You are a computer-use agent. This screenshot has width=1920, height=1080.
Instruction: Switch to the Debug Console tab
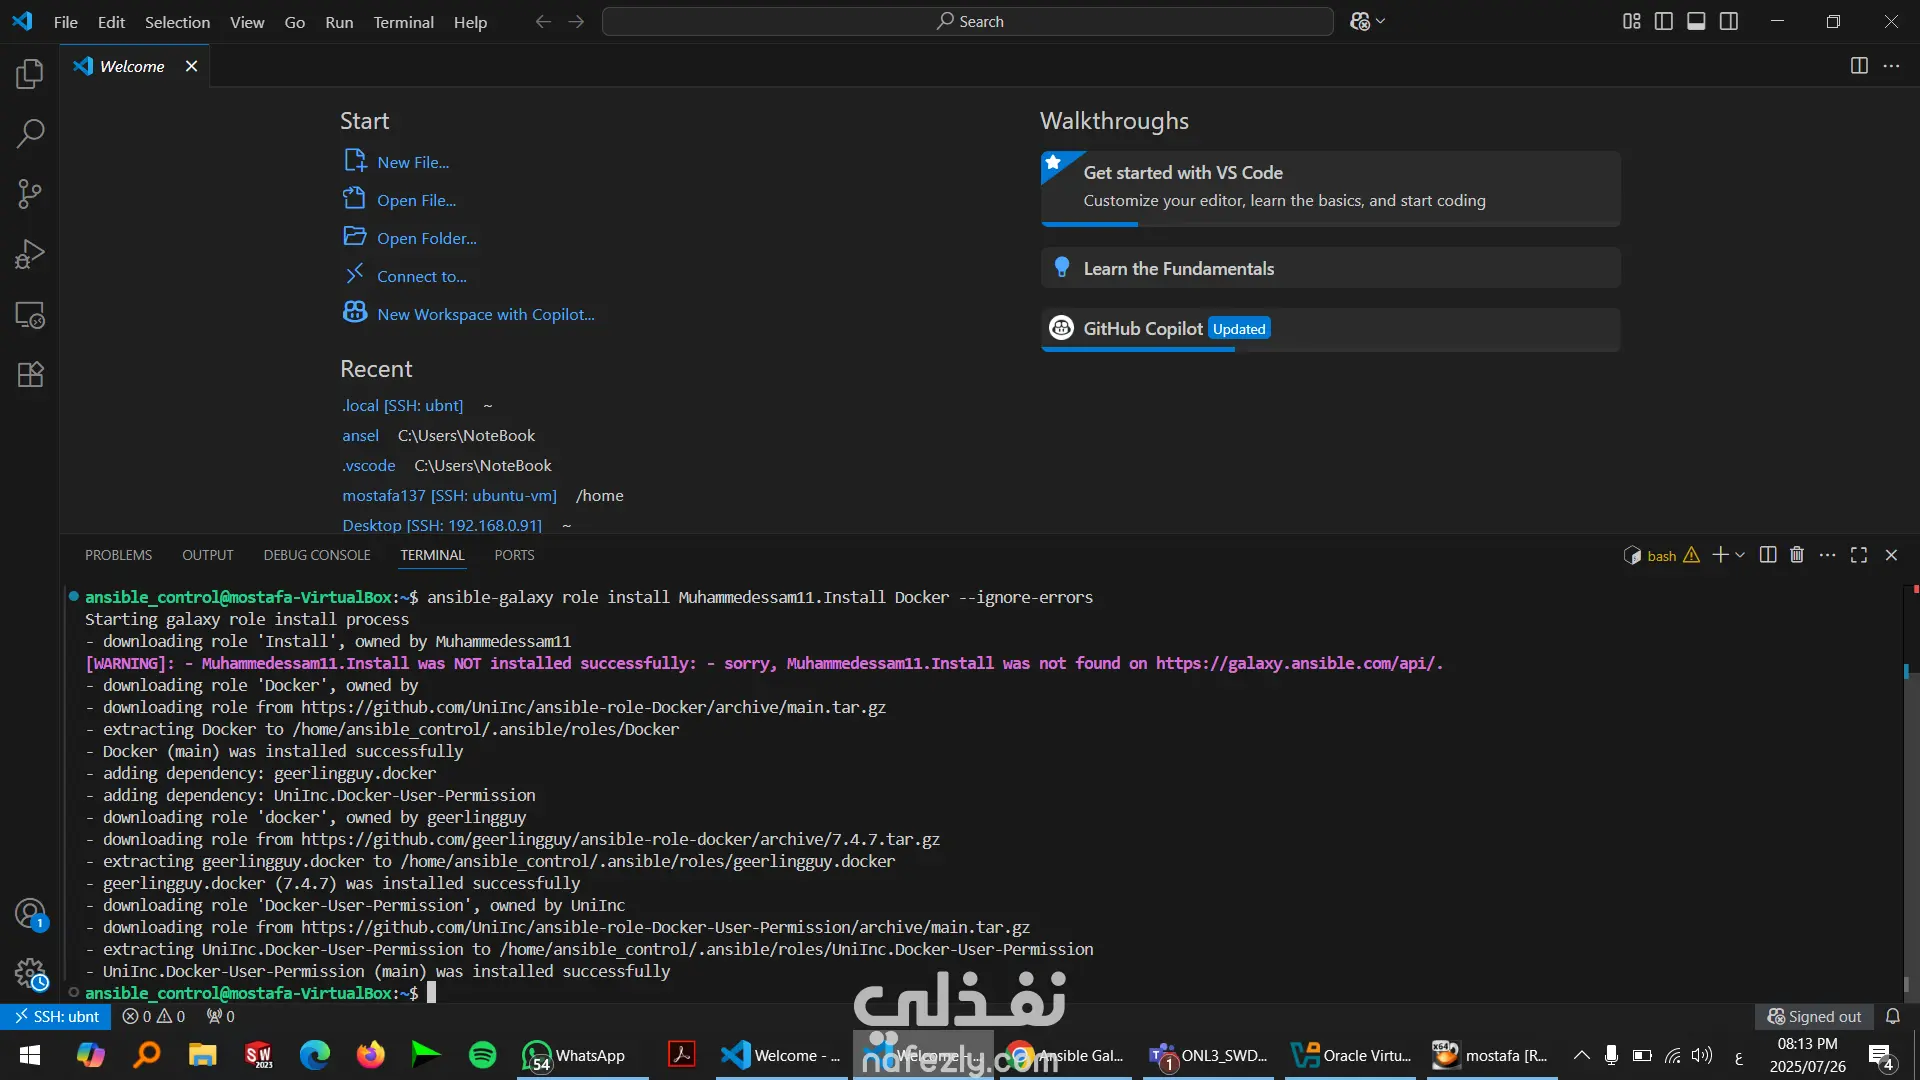pos(317,555)
